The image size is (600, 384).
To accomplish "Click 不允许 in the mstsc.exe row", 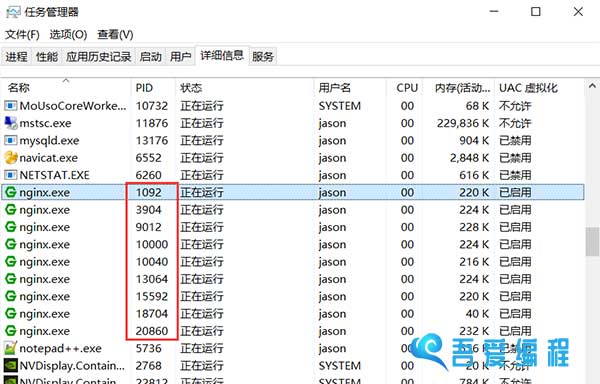I will [515, 123].
